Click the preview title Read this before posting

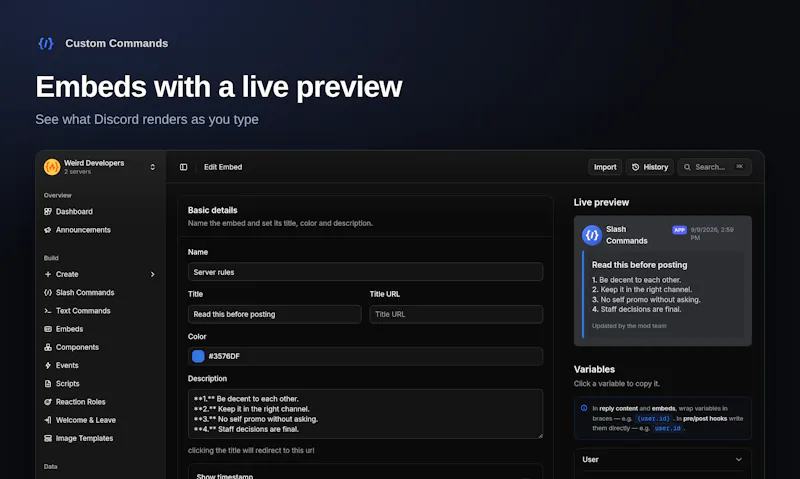point(639,265)
